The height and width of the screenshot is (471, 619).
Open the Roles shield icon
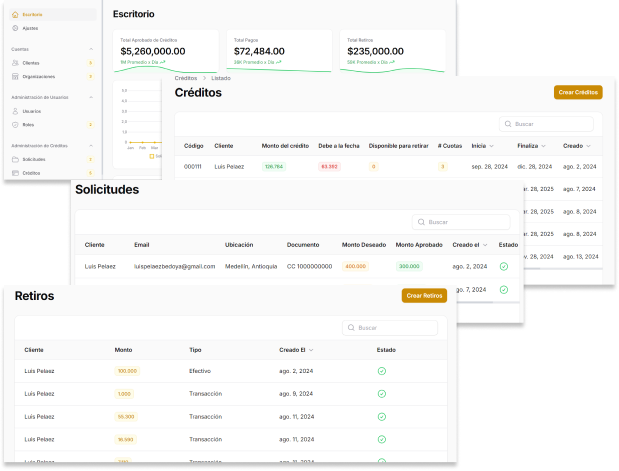[x=15, y=125]
